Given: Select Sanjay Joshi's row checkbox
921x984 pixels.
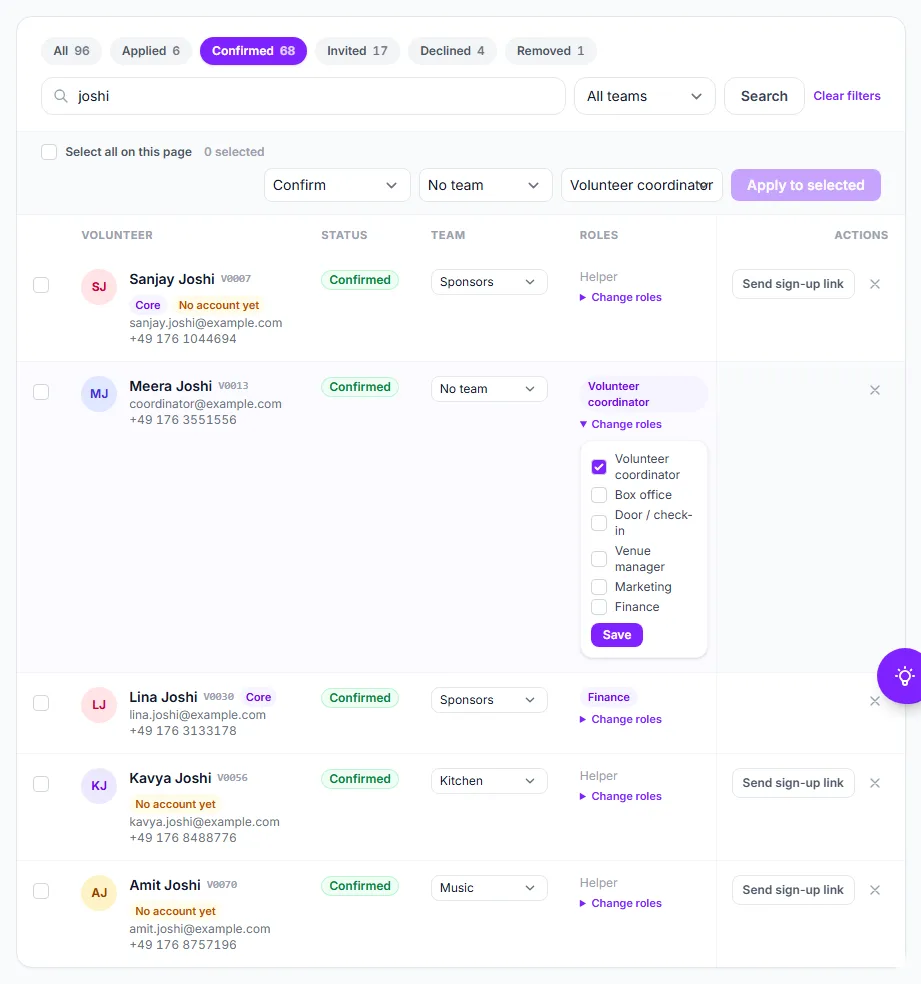Looking at the screenshot, I should 41,285.
